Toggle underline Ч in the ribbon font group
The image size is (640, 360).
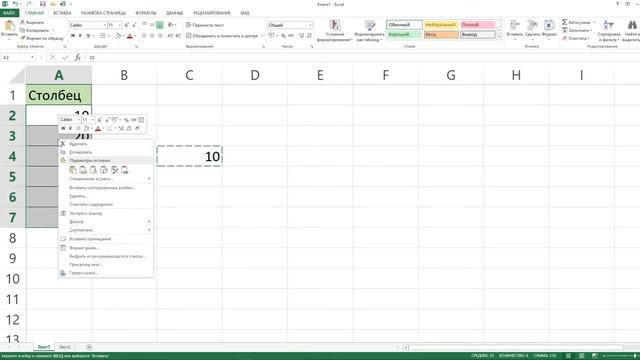pyautogui.click(x=88, y=36)
